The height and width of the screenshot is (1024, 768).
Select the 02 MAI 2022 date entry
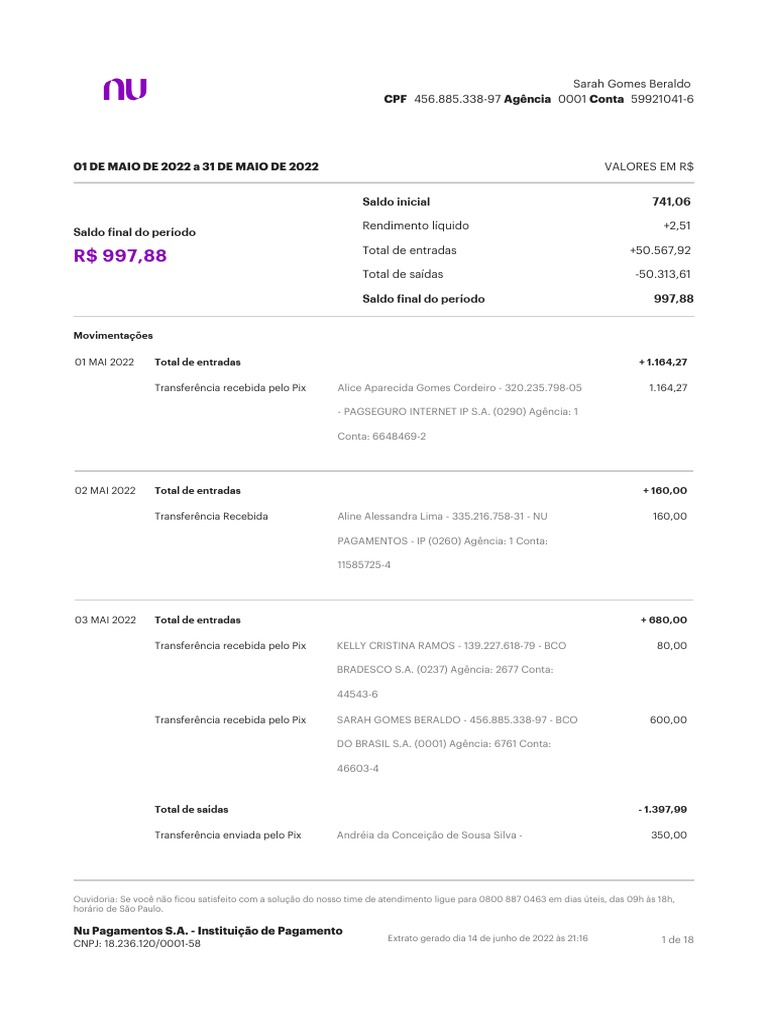click(105, 491)
